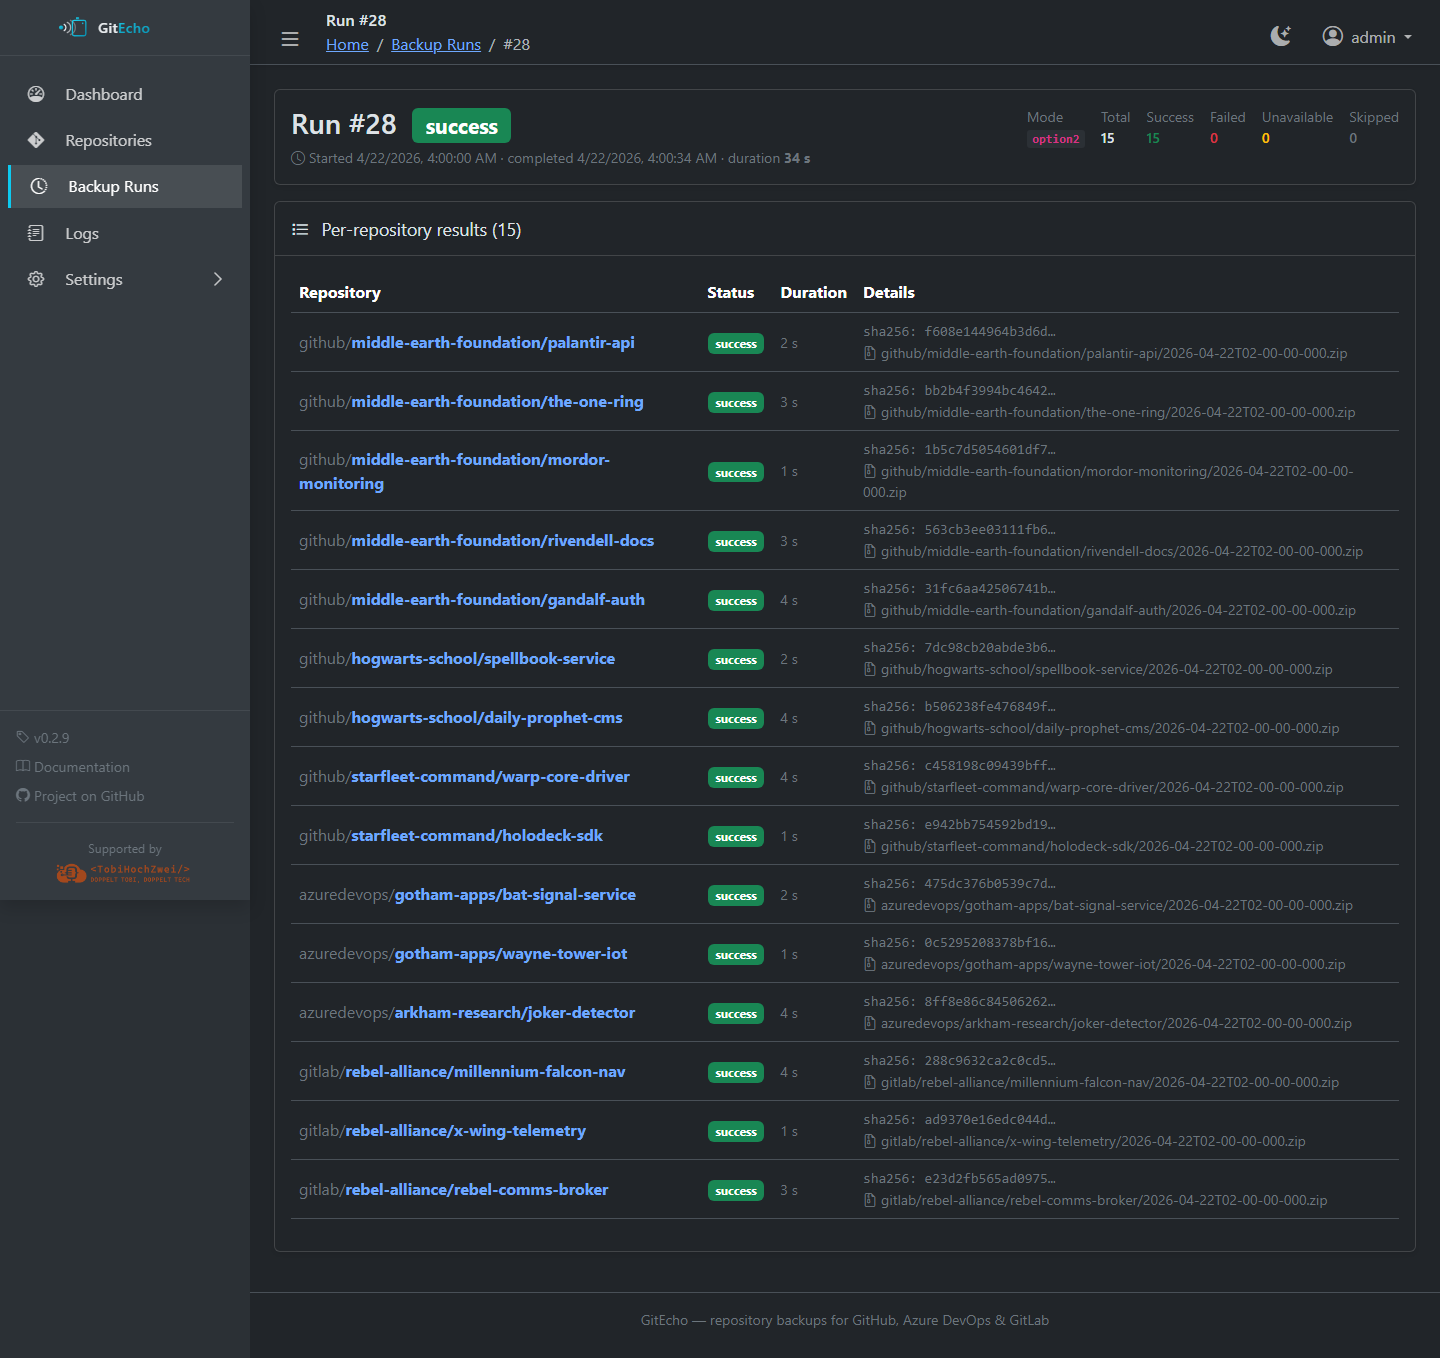Viewport: 1440px width, 1358px height.
Task: Open the Dashboard menu item
Action: [x=104, y=94]
